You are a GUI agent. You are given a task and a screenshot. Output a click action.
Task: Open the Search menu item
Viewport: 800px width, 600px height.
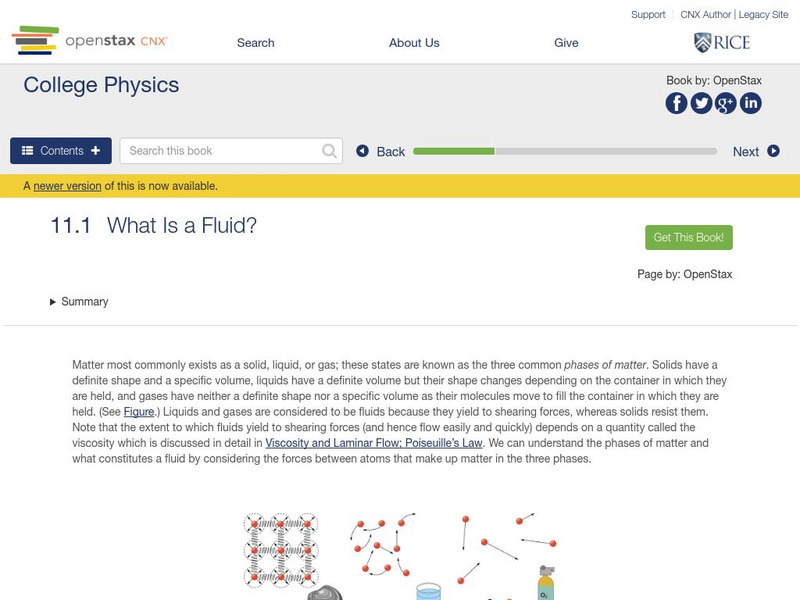pos(256,43)
